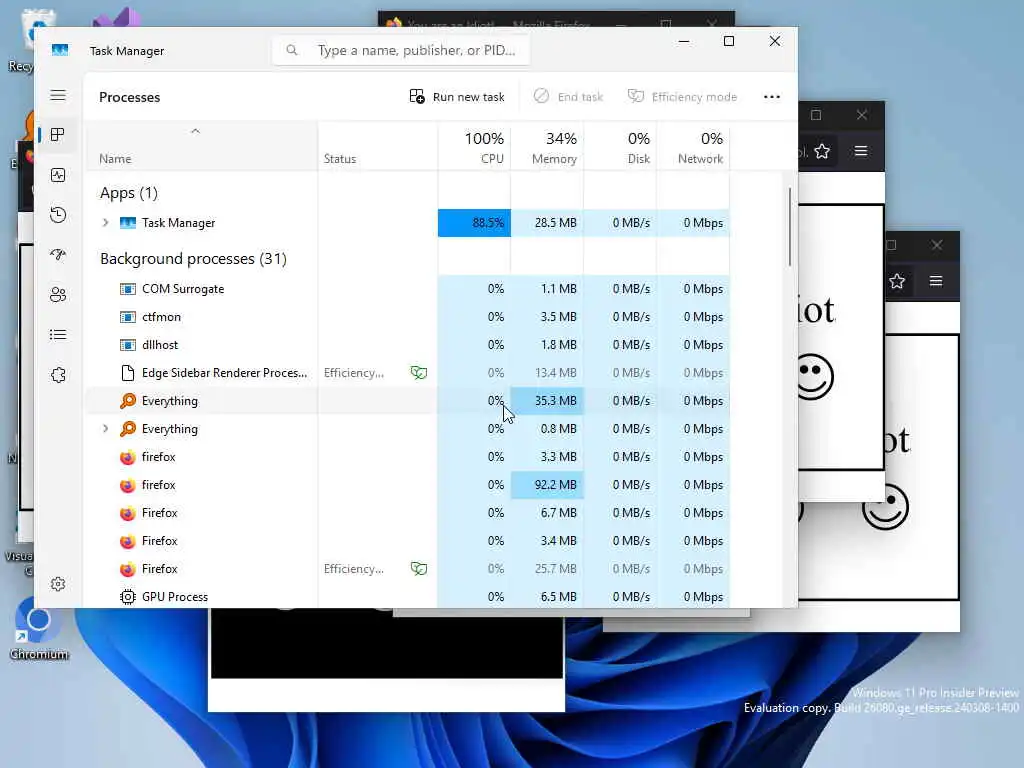The width and height of the screenshot is (1024, 768).
Task: Click the 88.5% CPU cell of Task Manager
Action: 474,223
